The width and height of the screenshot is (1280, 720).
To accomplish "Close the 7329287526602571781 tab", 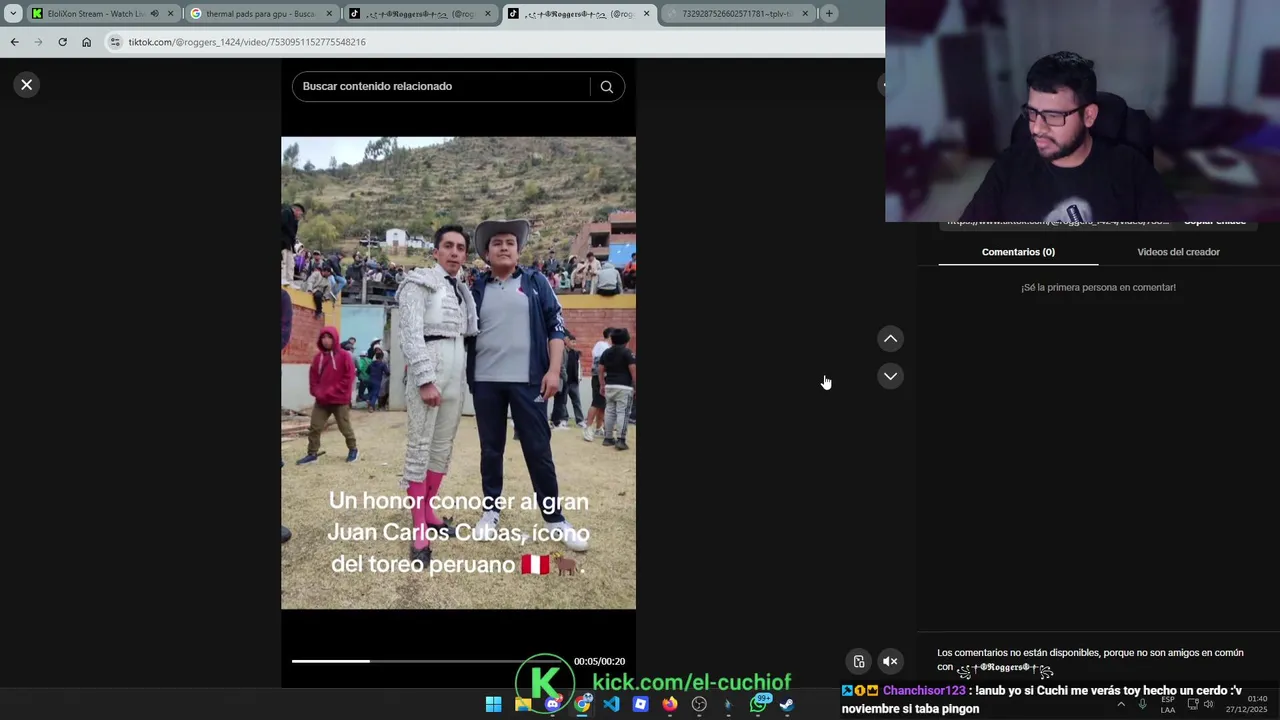I will point(805,14).
